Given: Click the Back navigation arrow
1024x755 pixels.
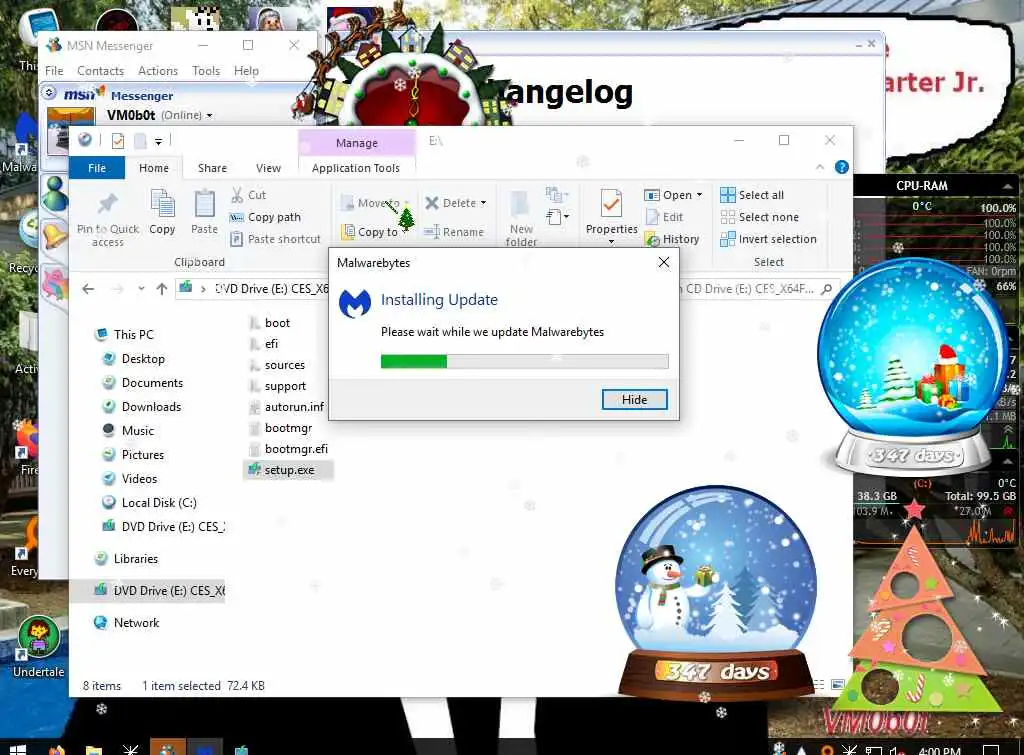Looking at the screenshot, I should [89, 289].
